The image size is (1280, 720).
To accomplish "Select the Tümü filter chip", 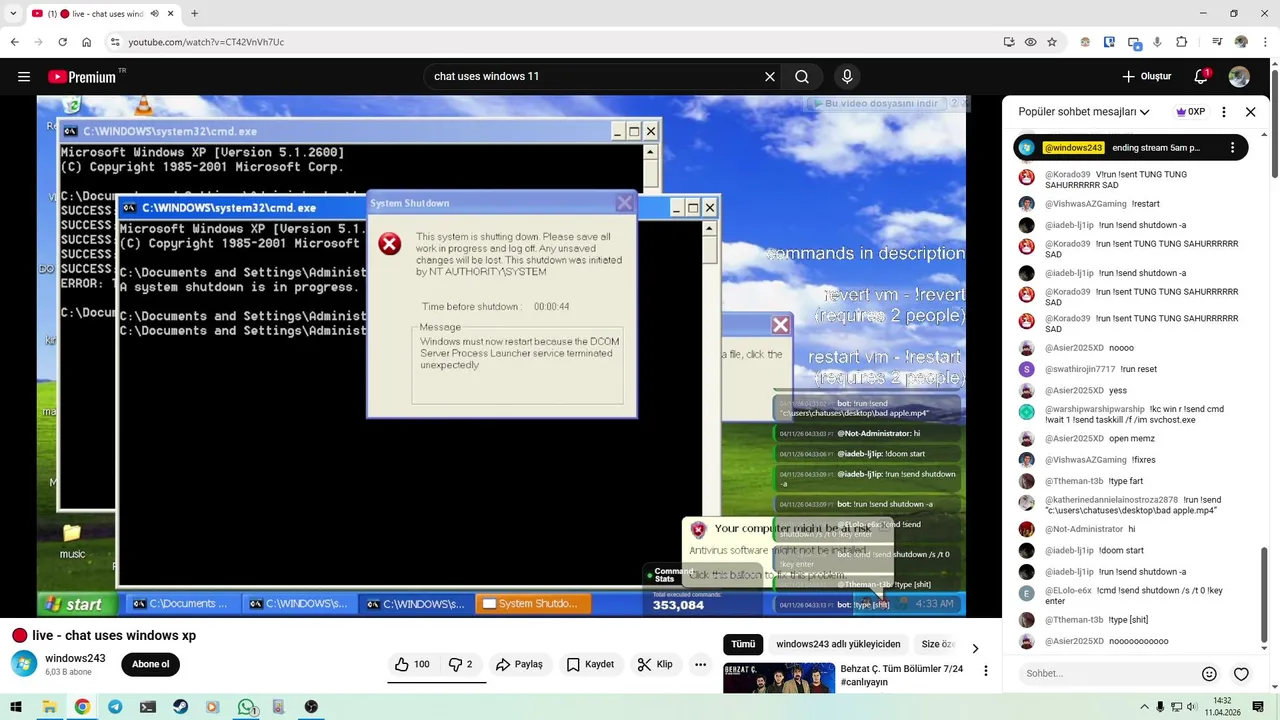I will pyautogui.click(x=743, y=644).
